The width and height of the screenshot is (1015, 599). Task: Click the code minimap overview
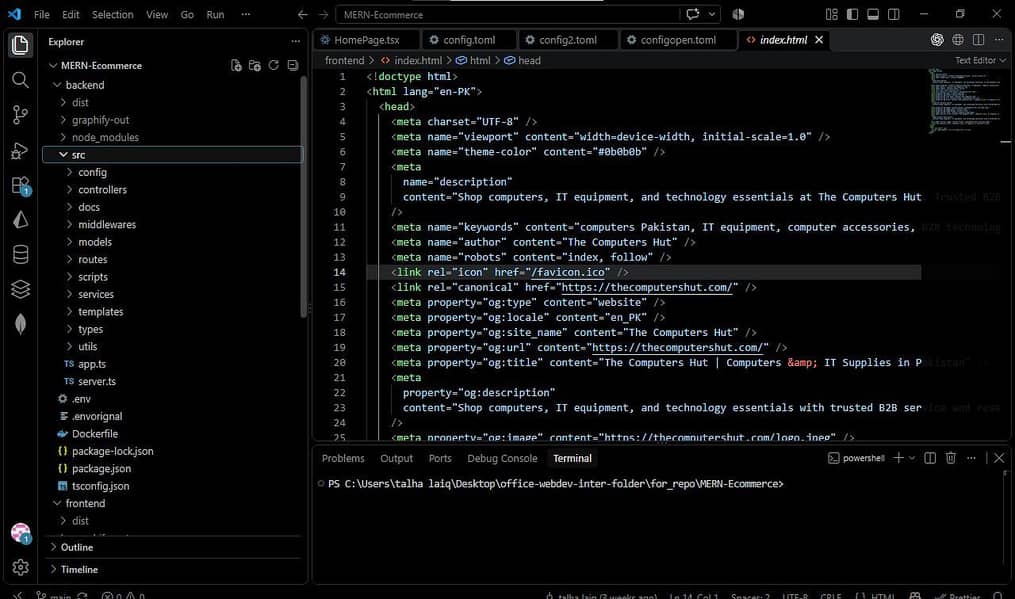point(965,100)
